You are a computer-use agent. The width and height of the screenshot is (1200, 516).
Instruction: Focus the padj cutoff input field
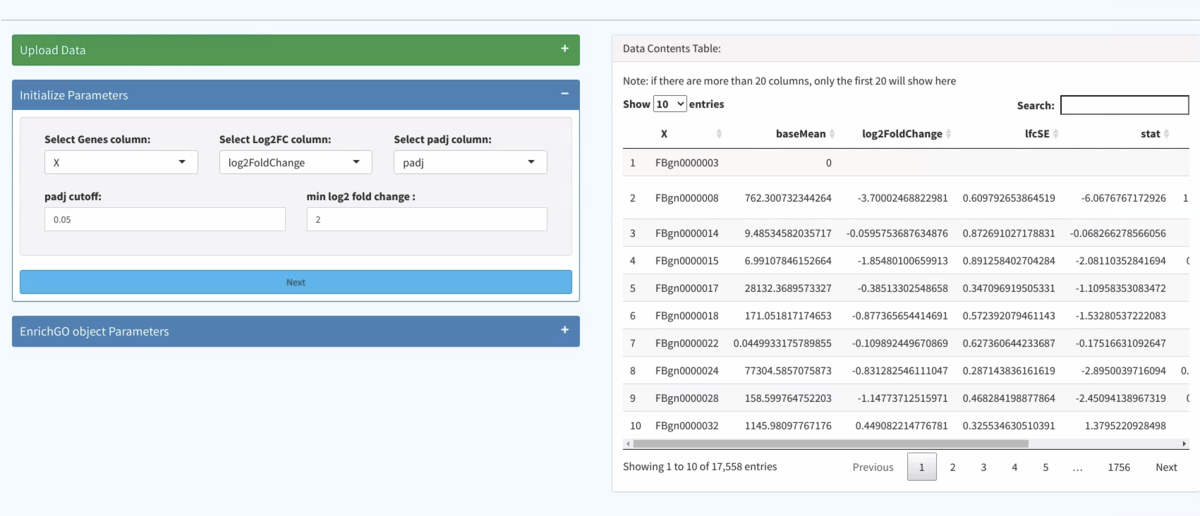pyautogui.click(x=165, y=219)
